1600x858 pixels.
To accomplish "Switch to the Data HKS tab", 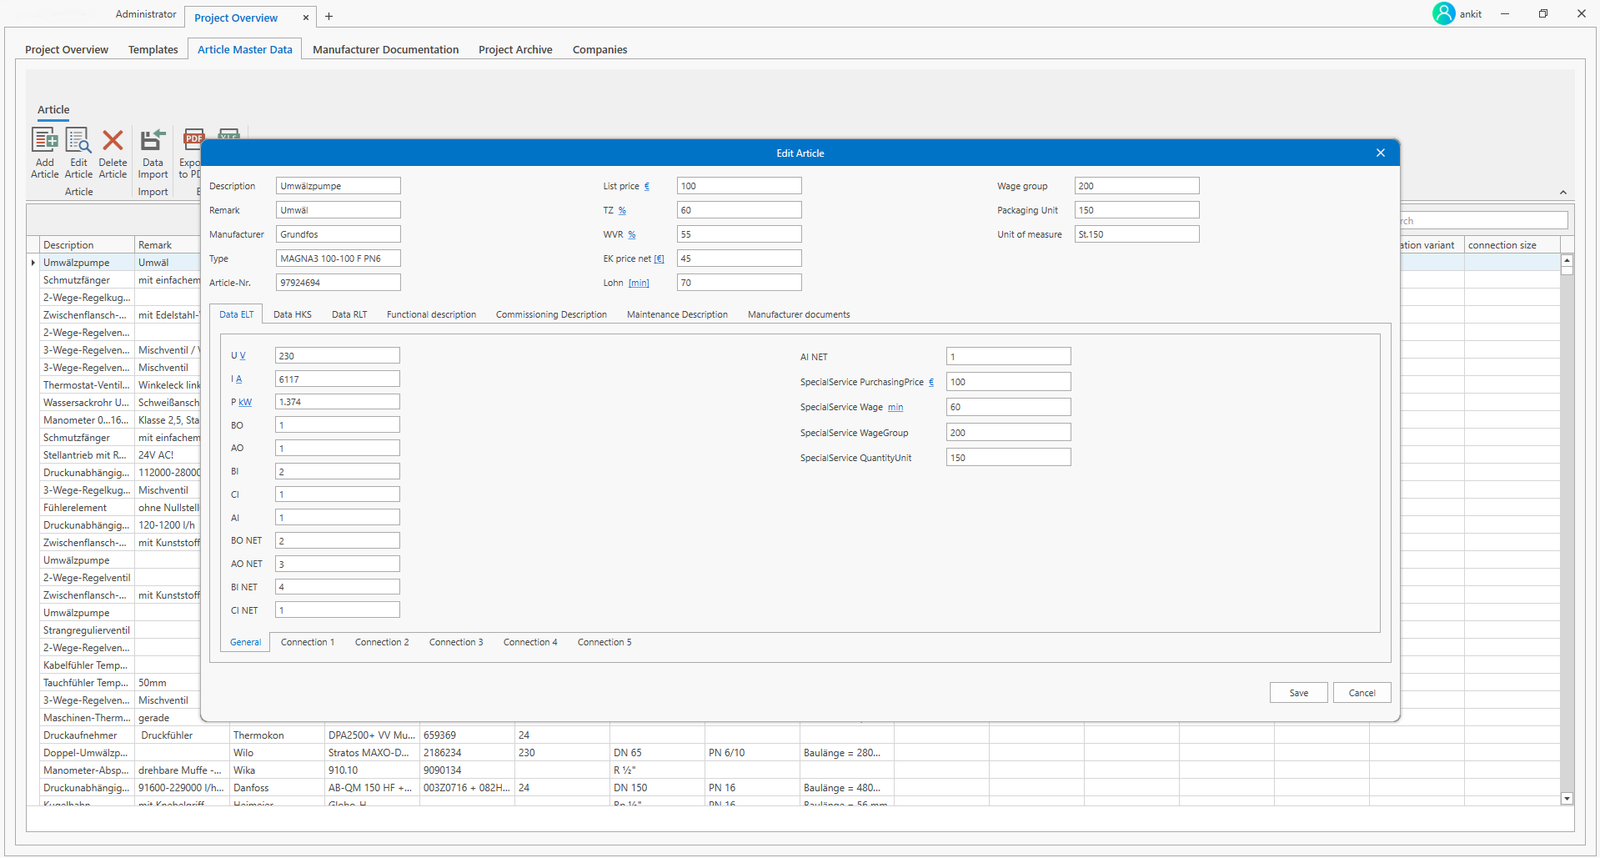I will point(292,315).
